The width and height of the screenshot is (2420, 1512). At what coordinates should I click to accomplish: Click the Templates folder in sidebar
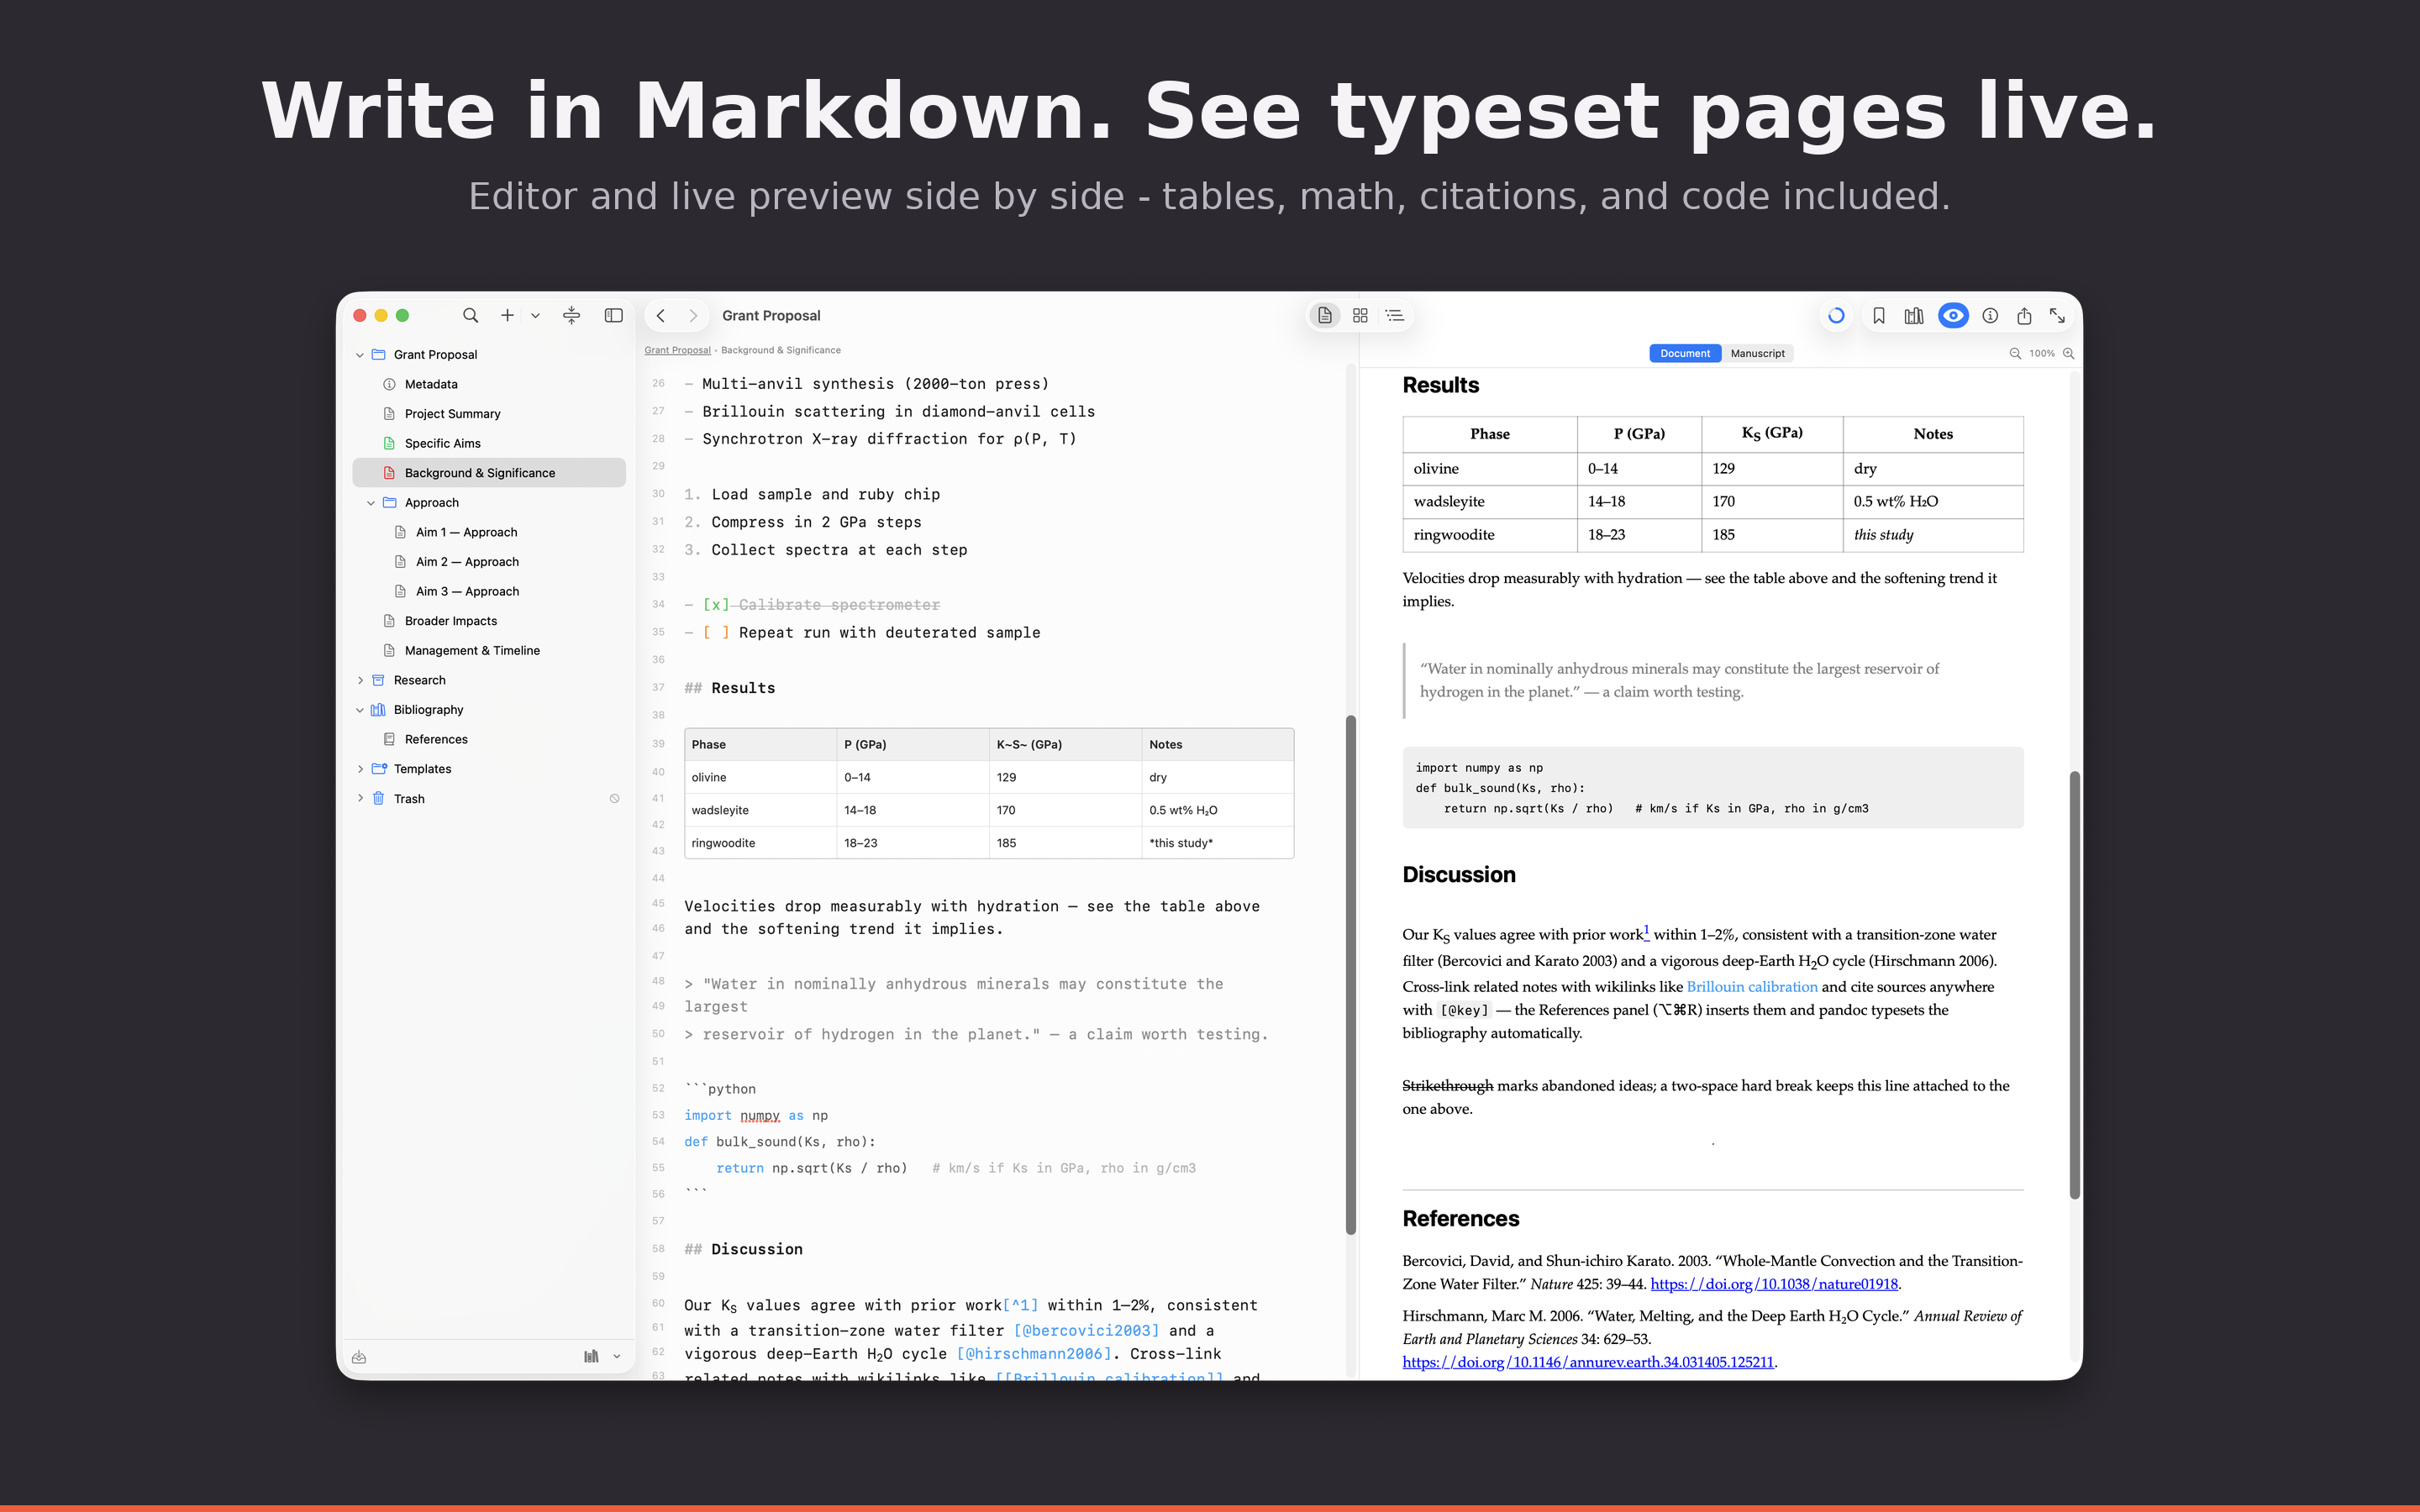(x=489, y=769)
